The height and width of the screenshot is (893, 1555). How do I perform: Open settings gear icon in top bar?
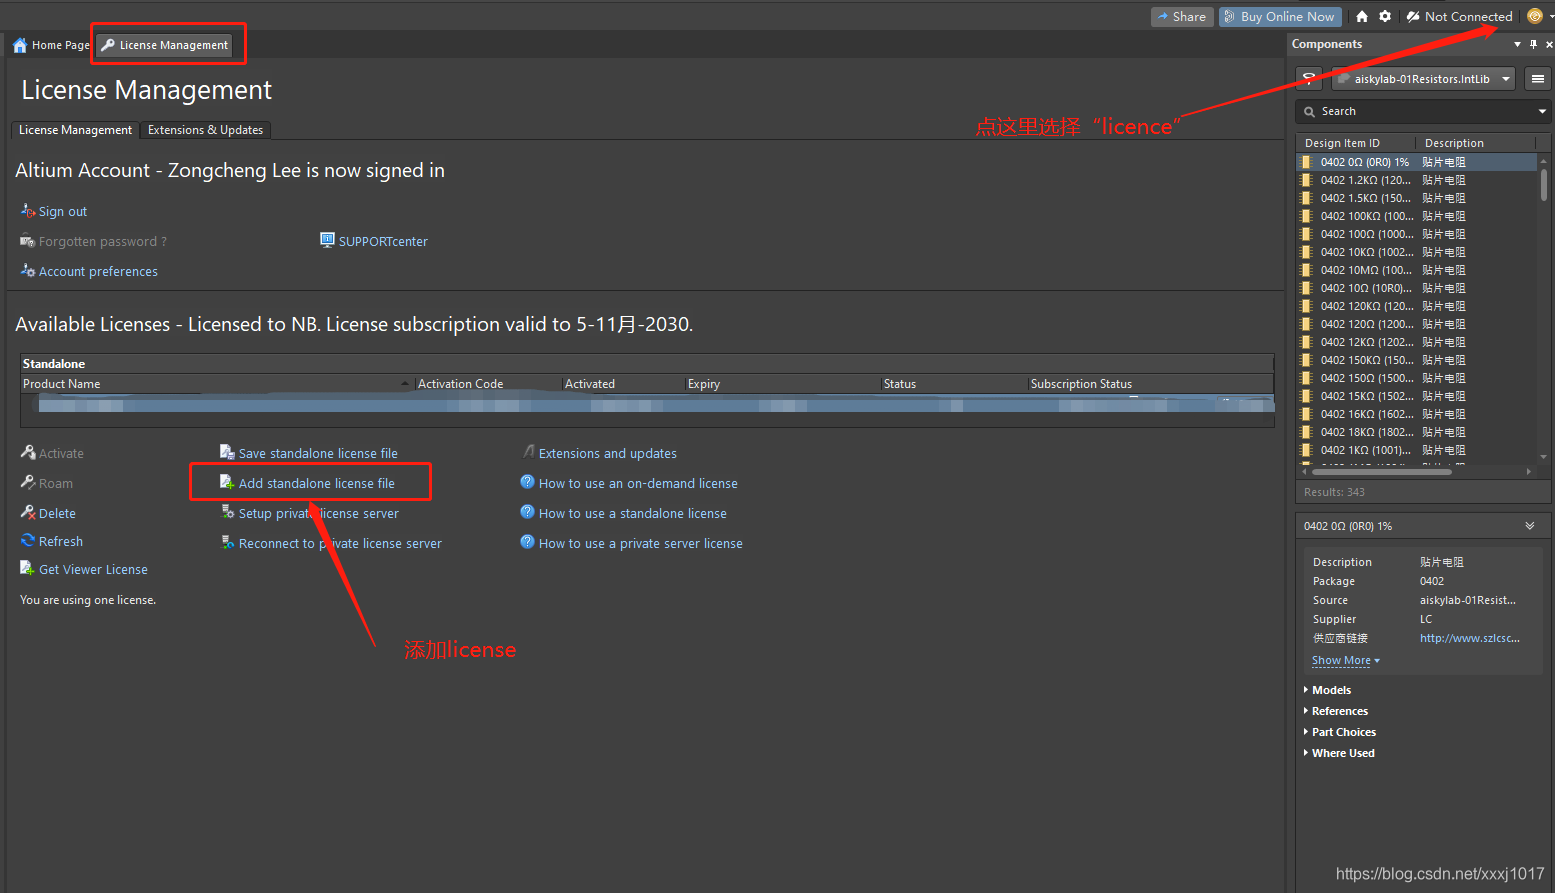pos(1385,17)
